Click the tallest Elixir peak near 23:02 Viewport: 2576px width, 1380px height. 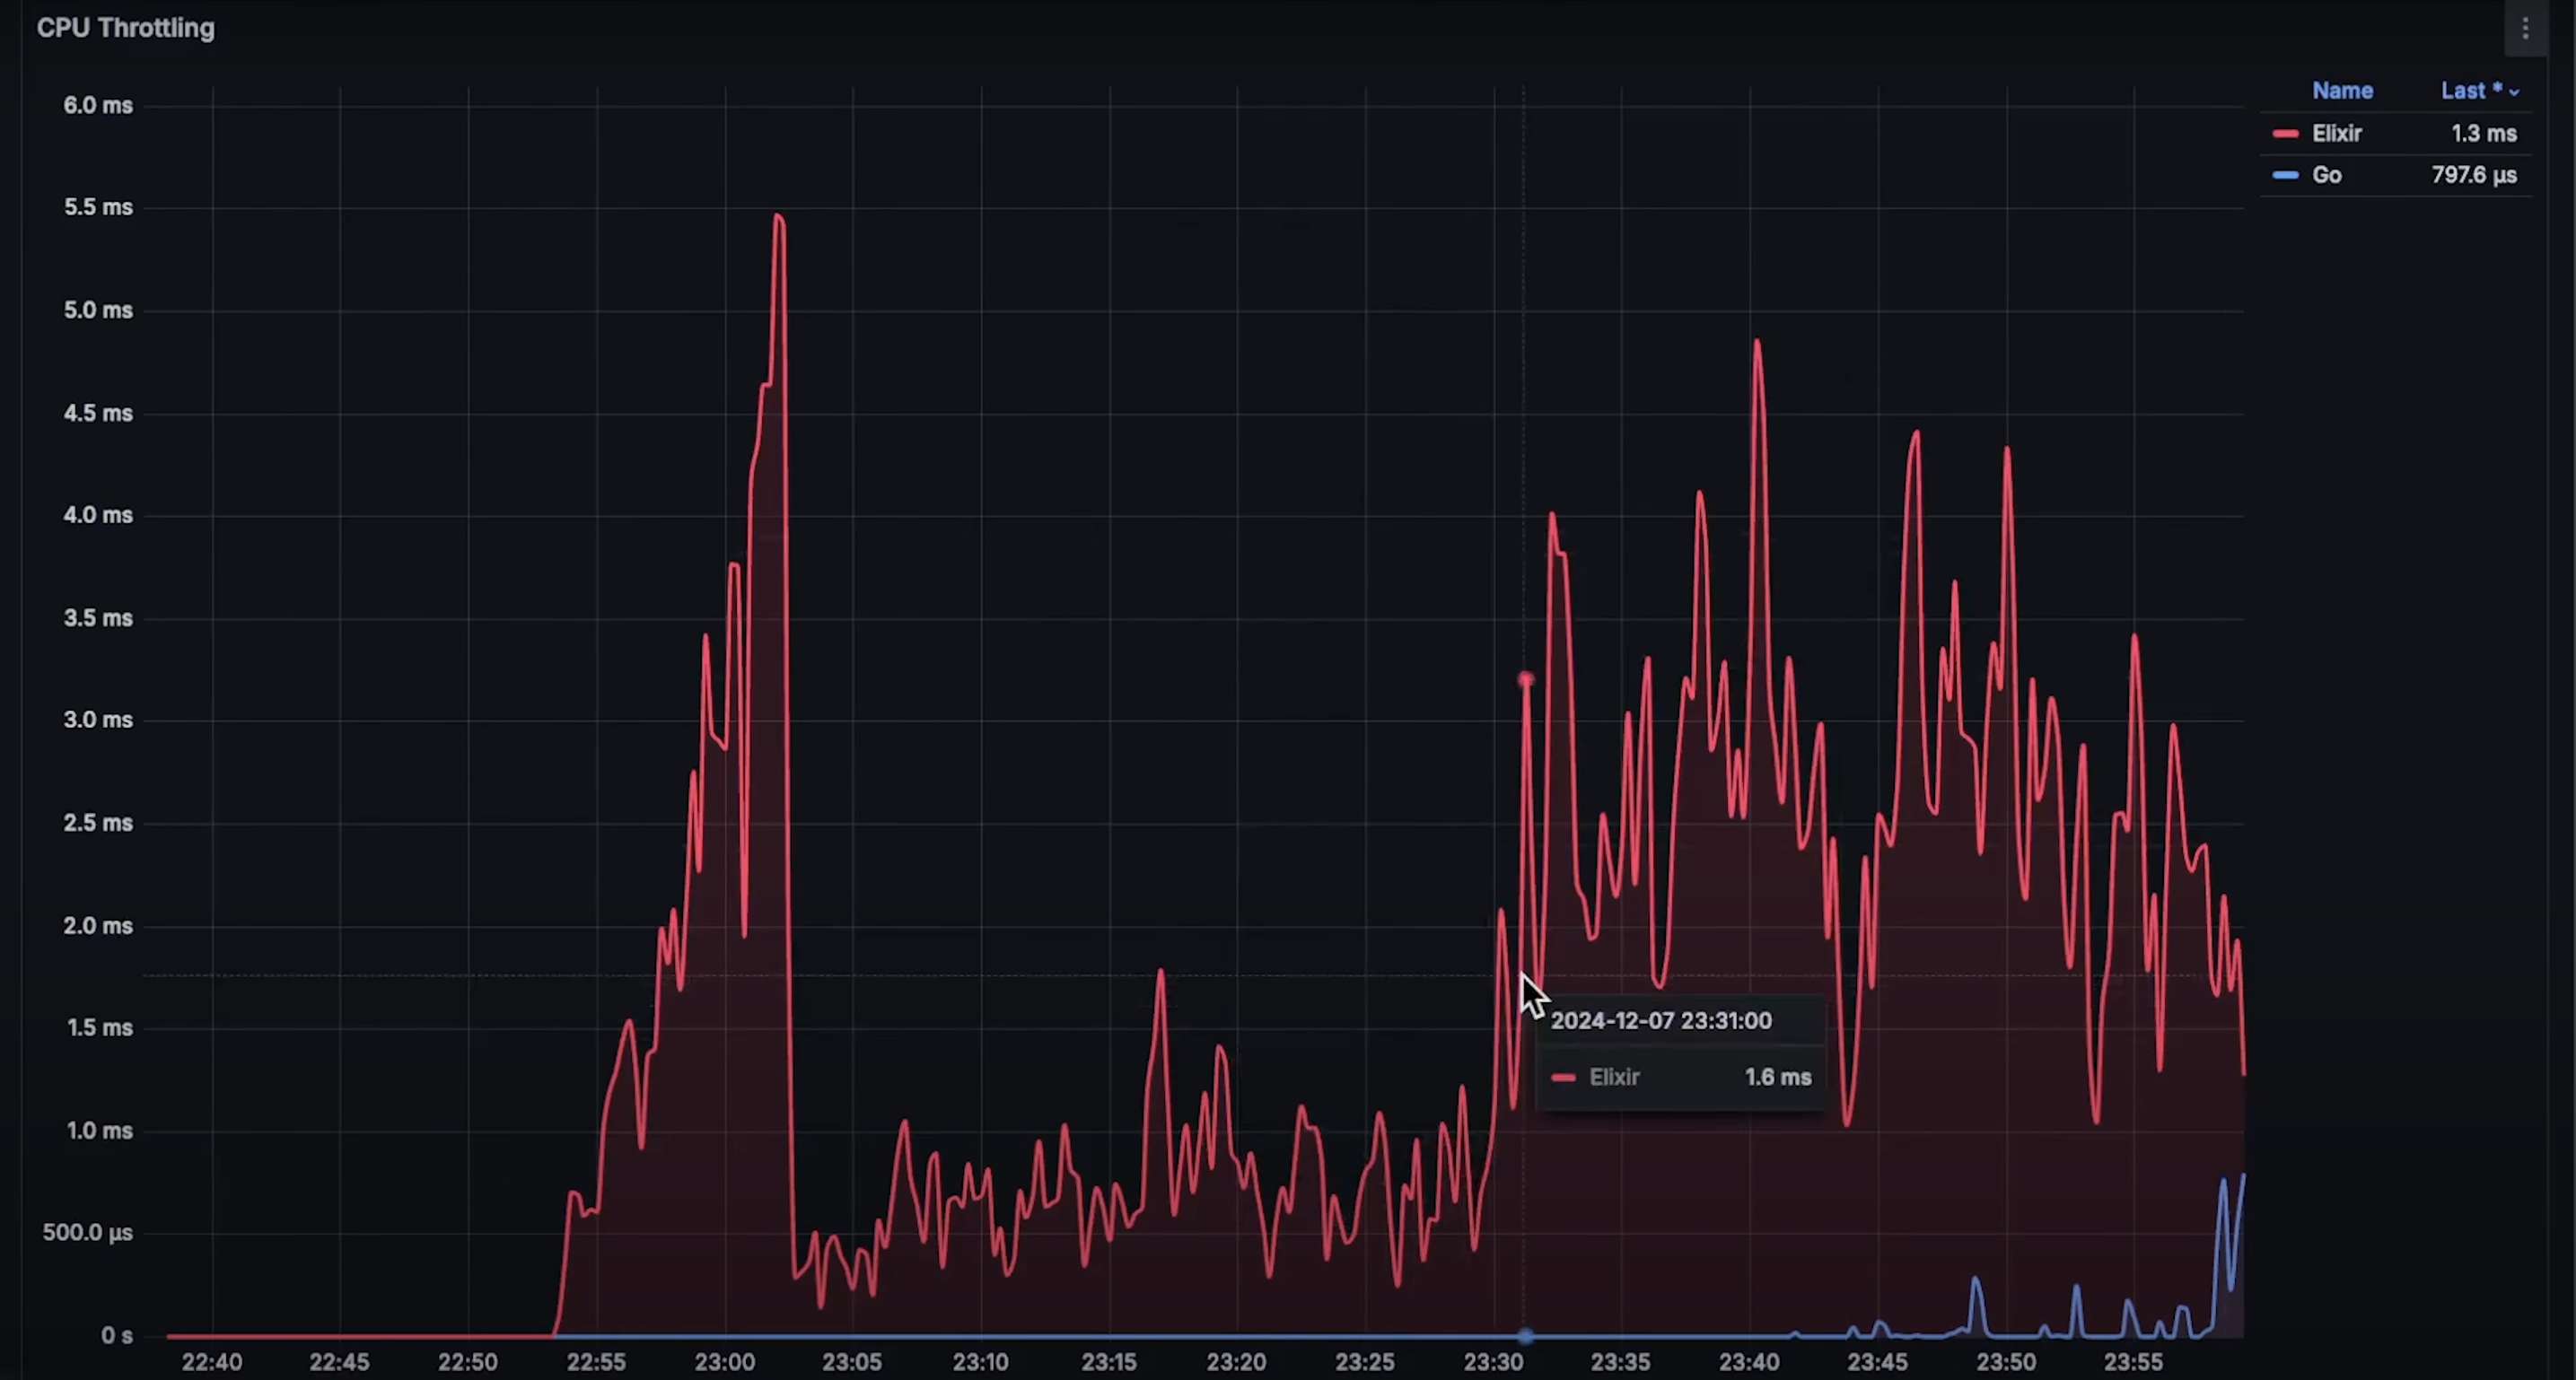779,218
